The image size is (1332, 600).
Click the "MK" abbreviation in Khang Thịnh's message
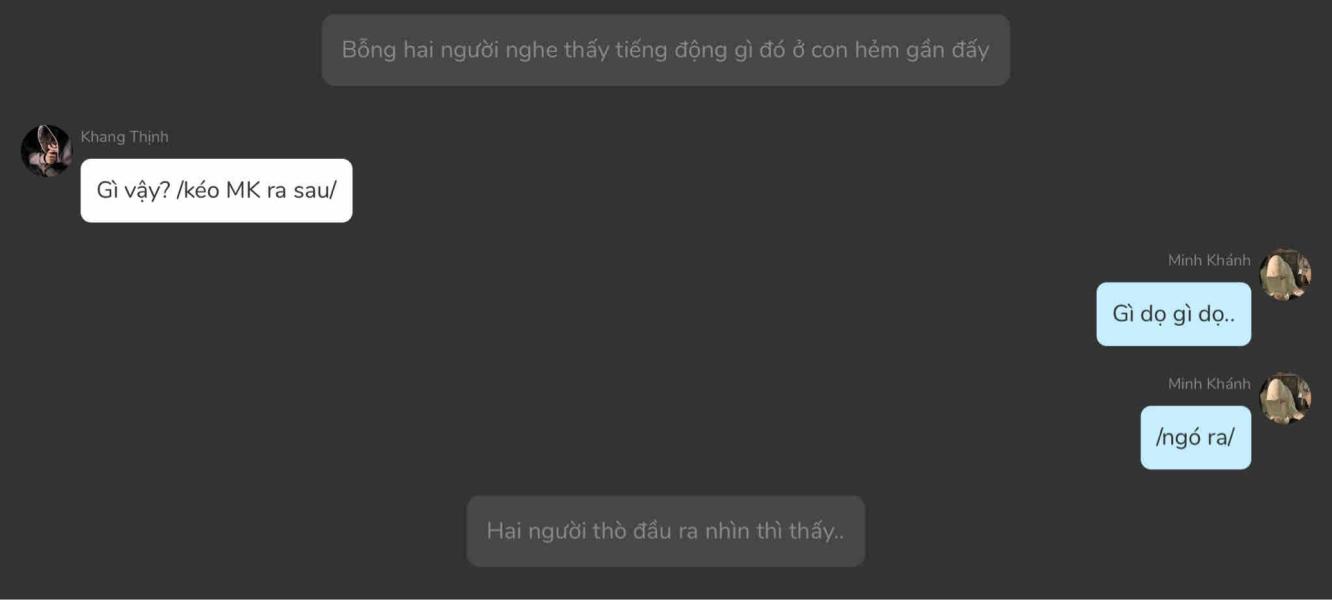(x=243, y=190)
